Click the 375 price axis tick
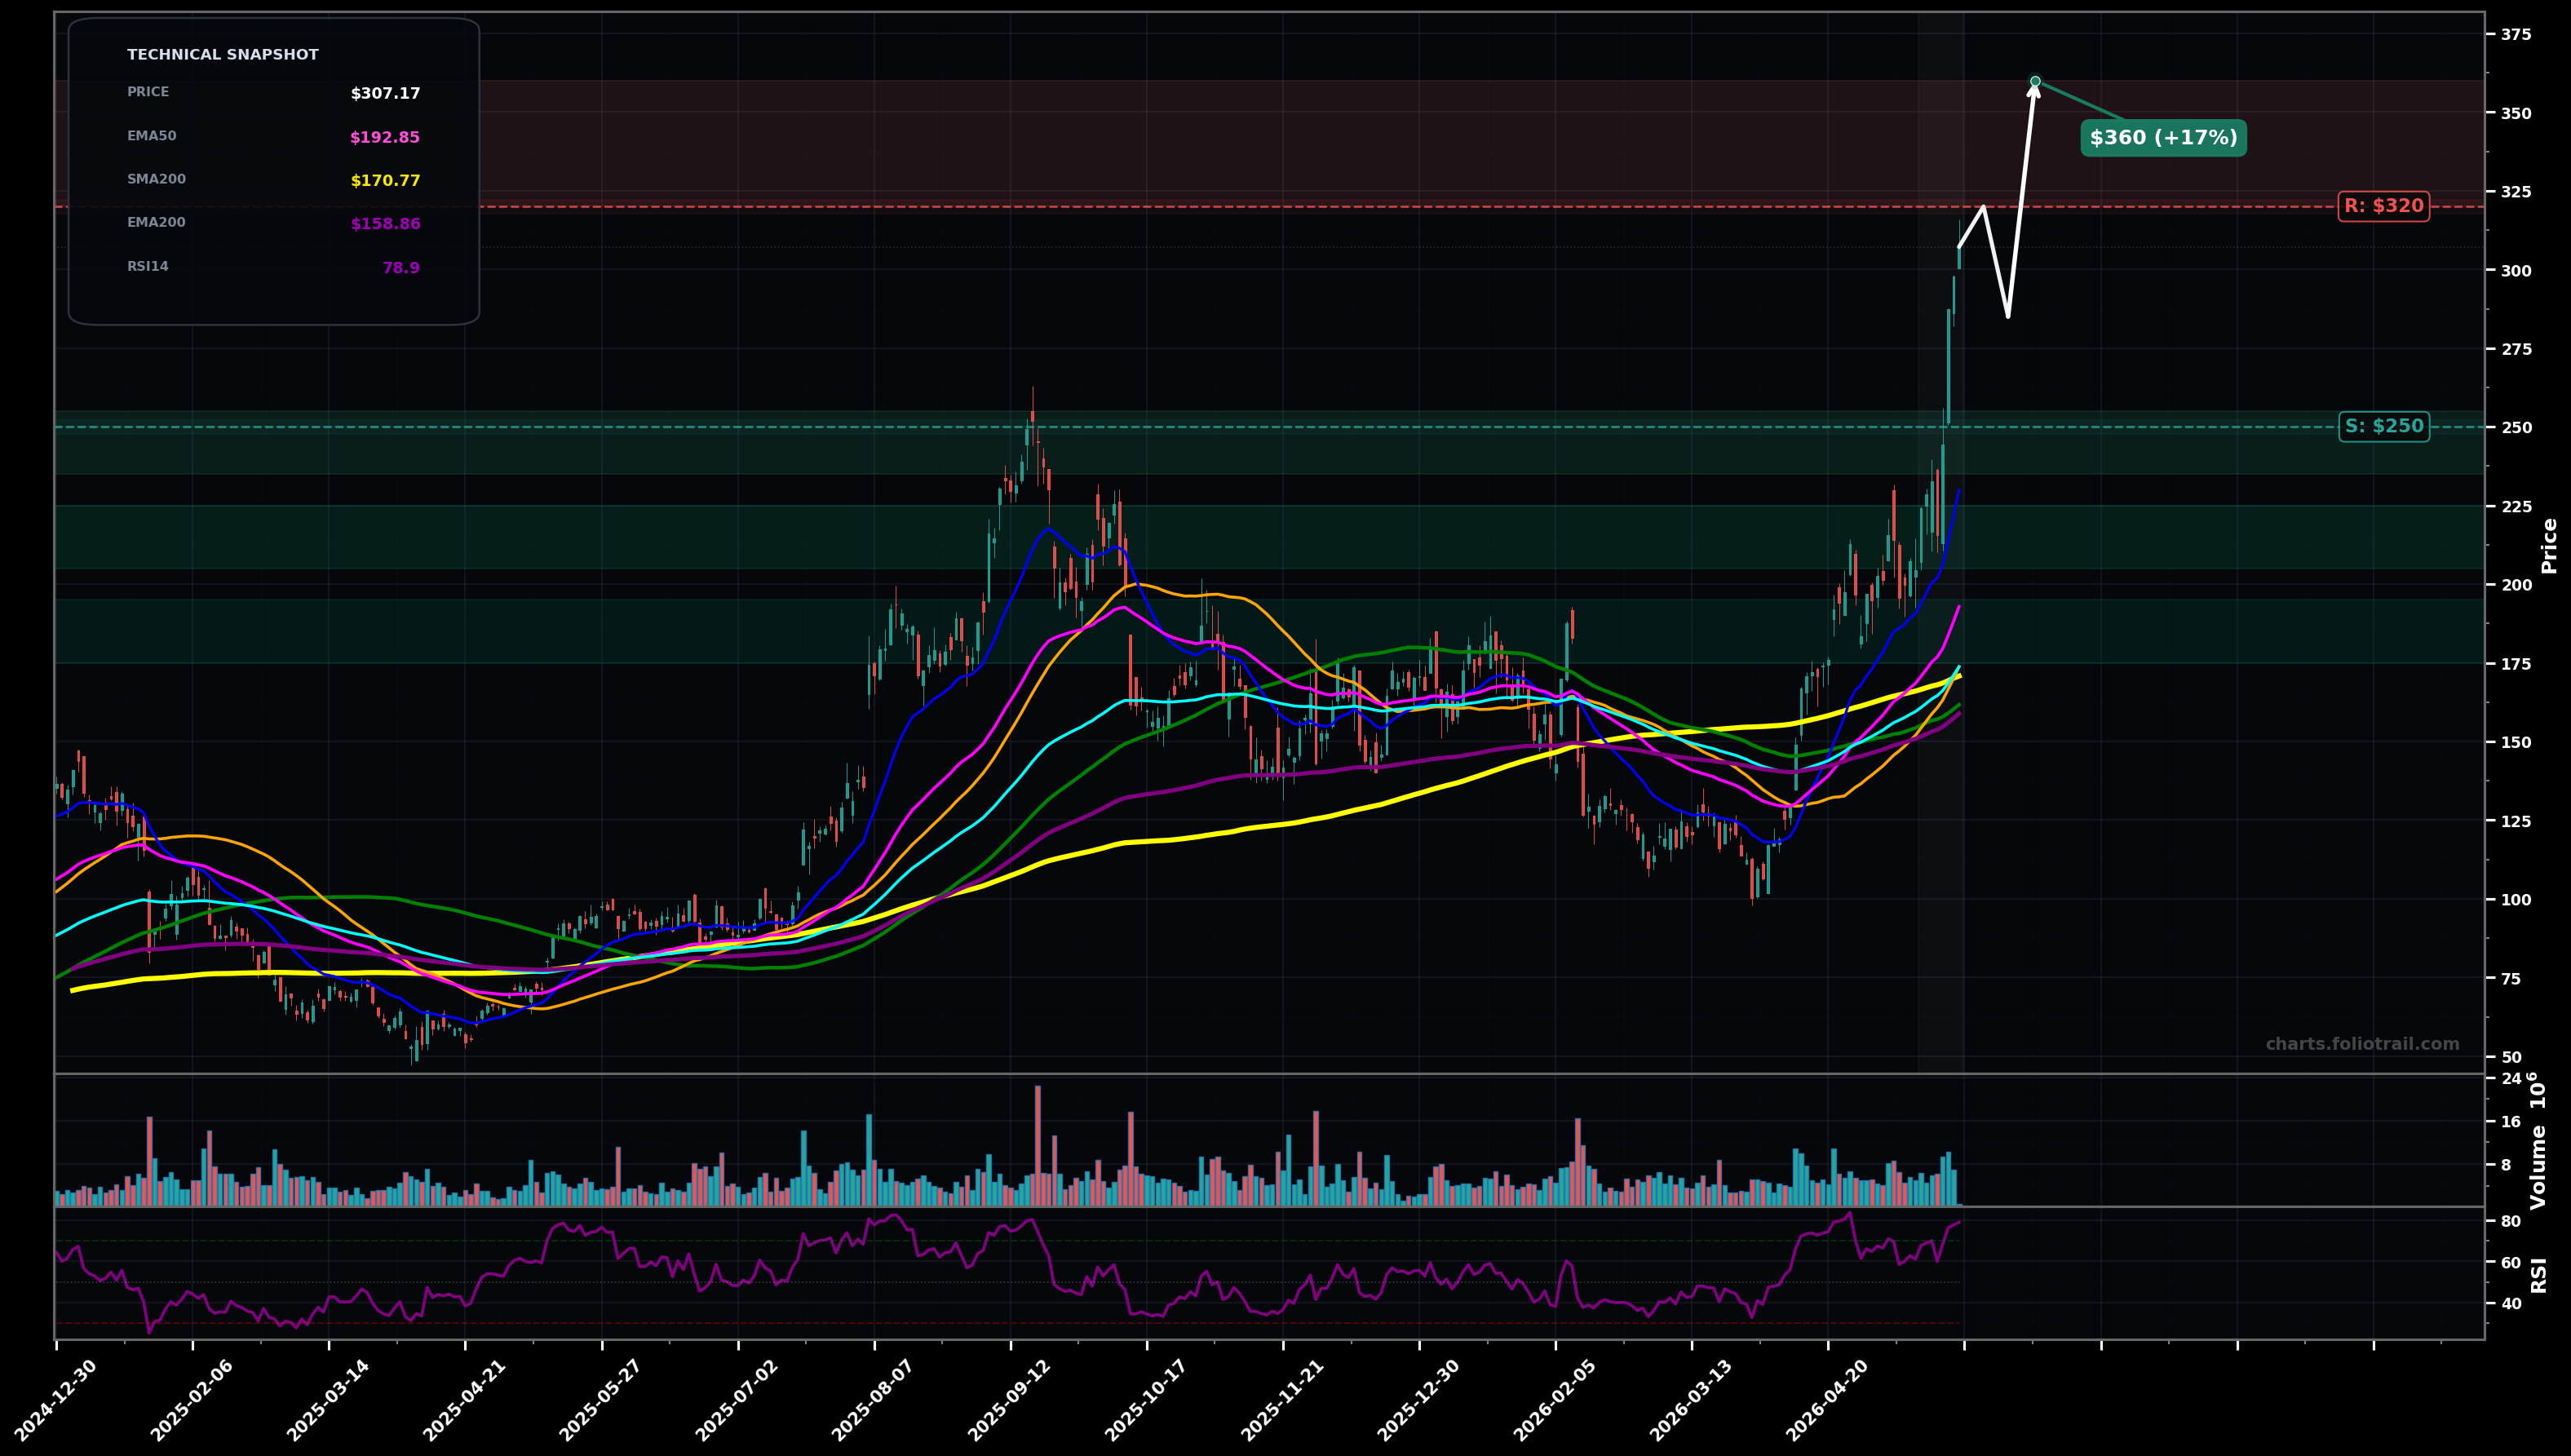 click(x=2516, y=35)
